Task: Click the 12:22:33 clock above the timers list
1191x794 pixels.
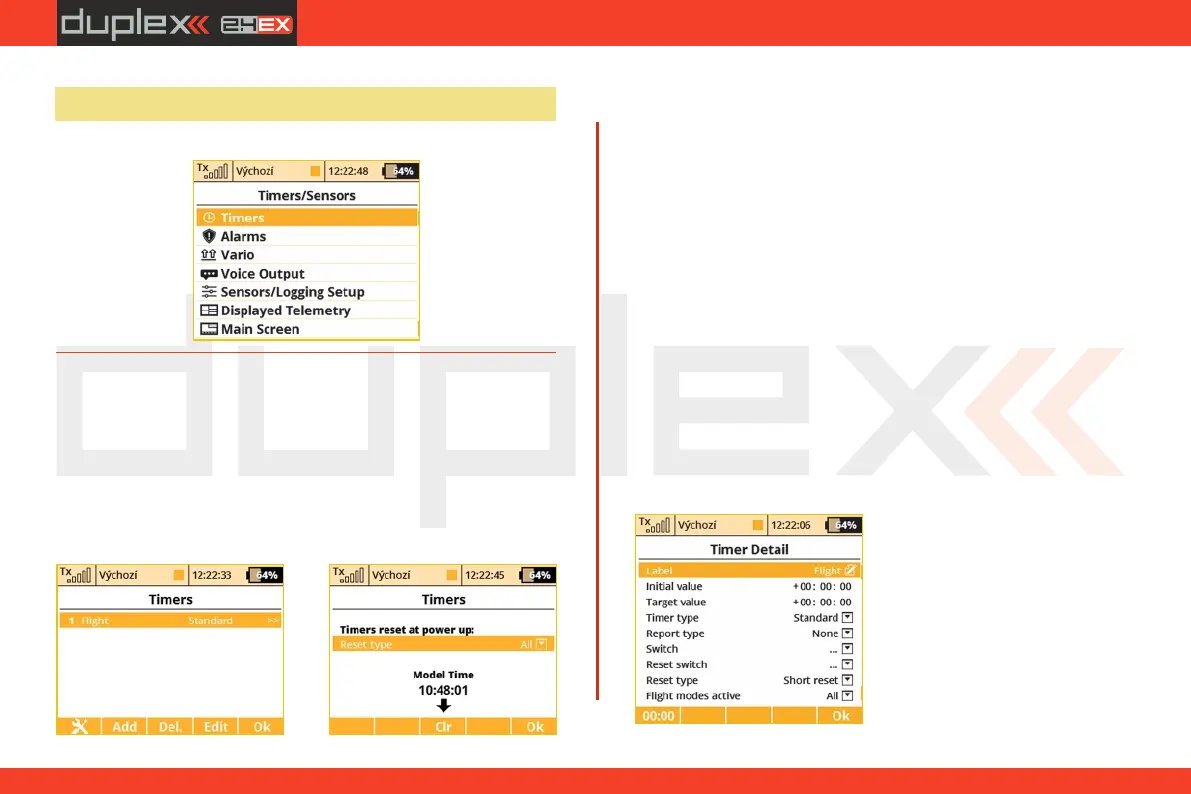Action: point(211,575)
